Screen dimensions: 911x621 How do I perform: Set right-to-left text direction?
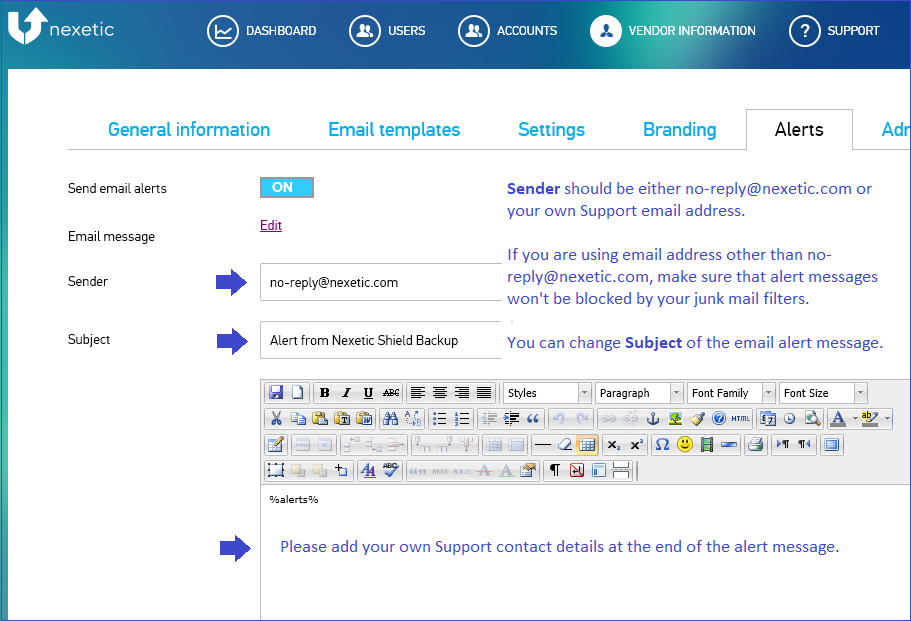tap(804, 445)
